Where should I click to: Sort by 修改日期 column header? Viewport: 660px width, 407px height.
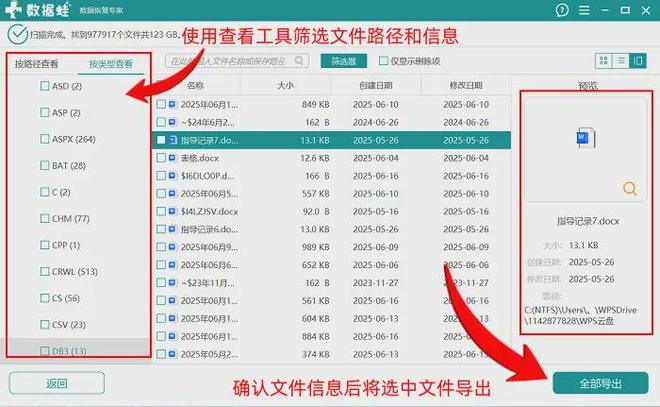466,85
